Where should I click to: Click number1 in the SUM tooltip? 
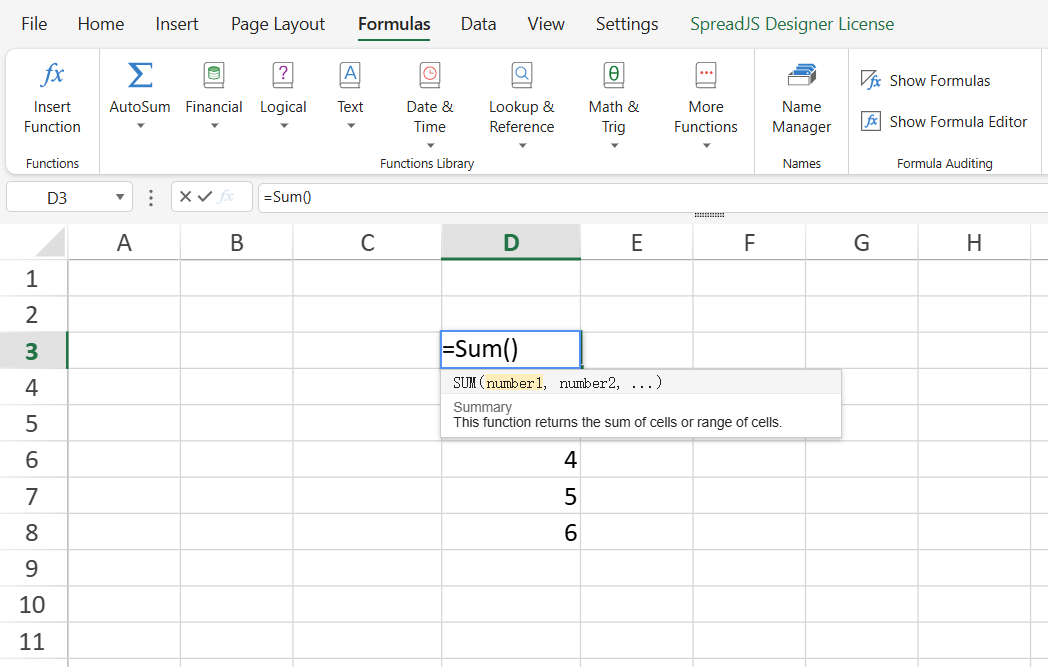[x=514, y=383]
